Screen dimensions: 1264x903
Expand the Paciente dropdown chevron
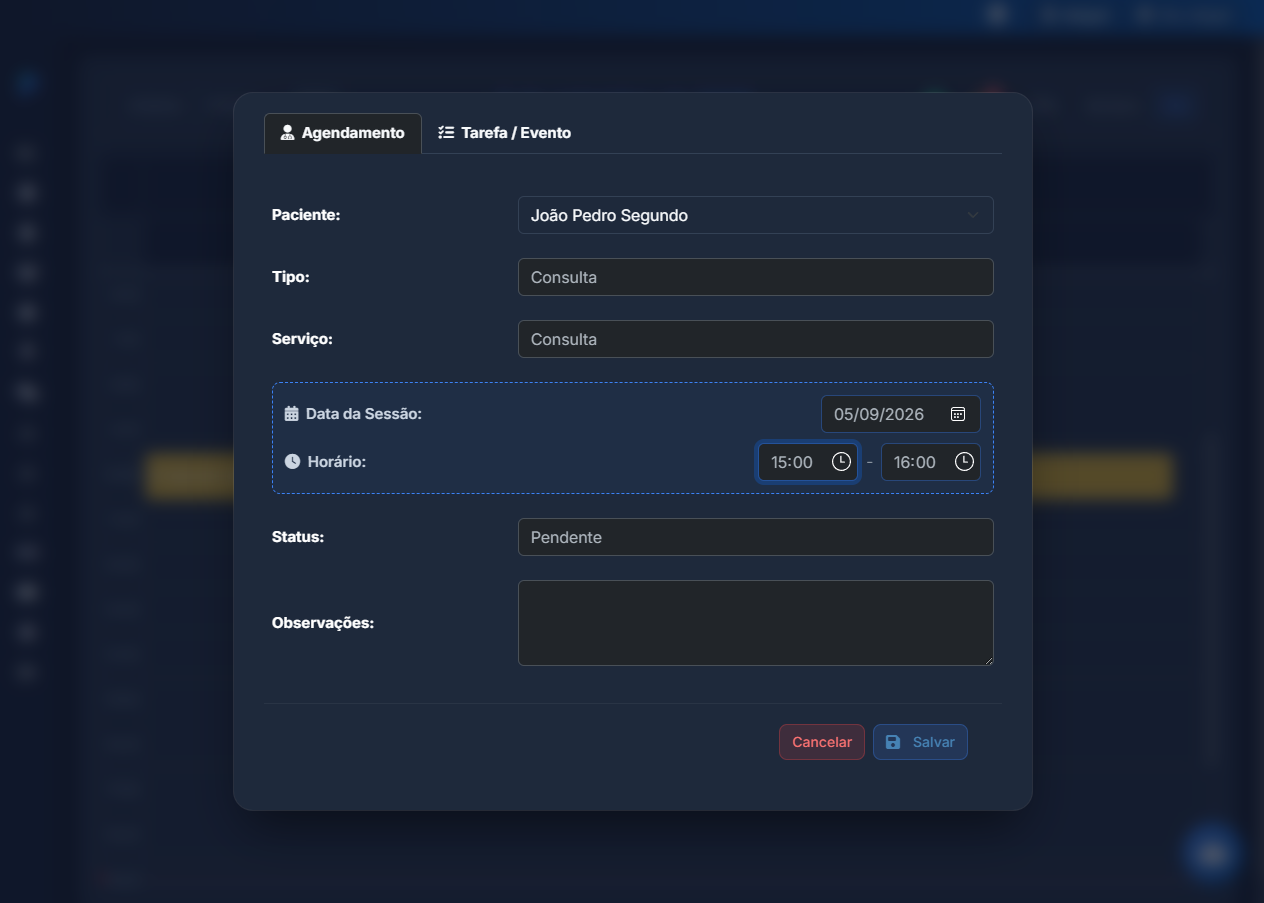click(973, 215)
